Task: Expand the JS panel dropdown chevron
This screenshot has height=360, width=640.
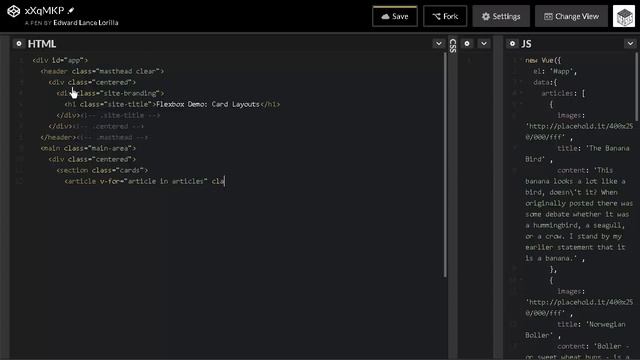Action: tap(630, 44)
